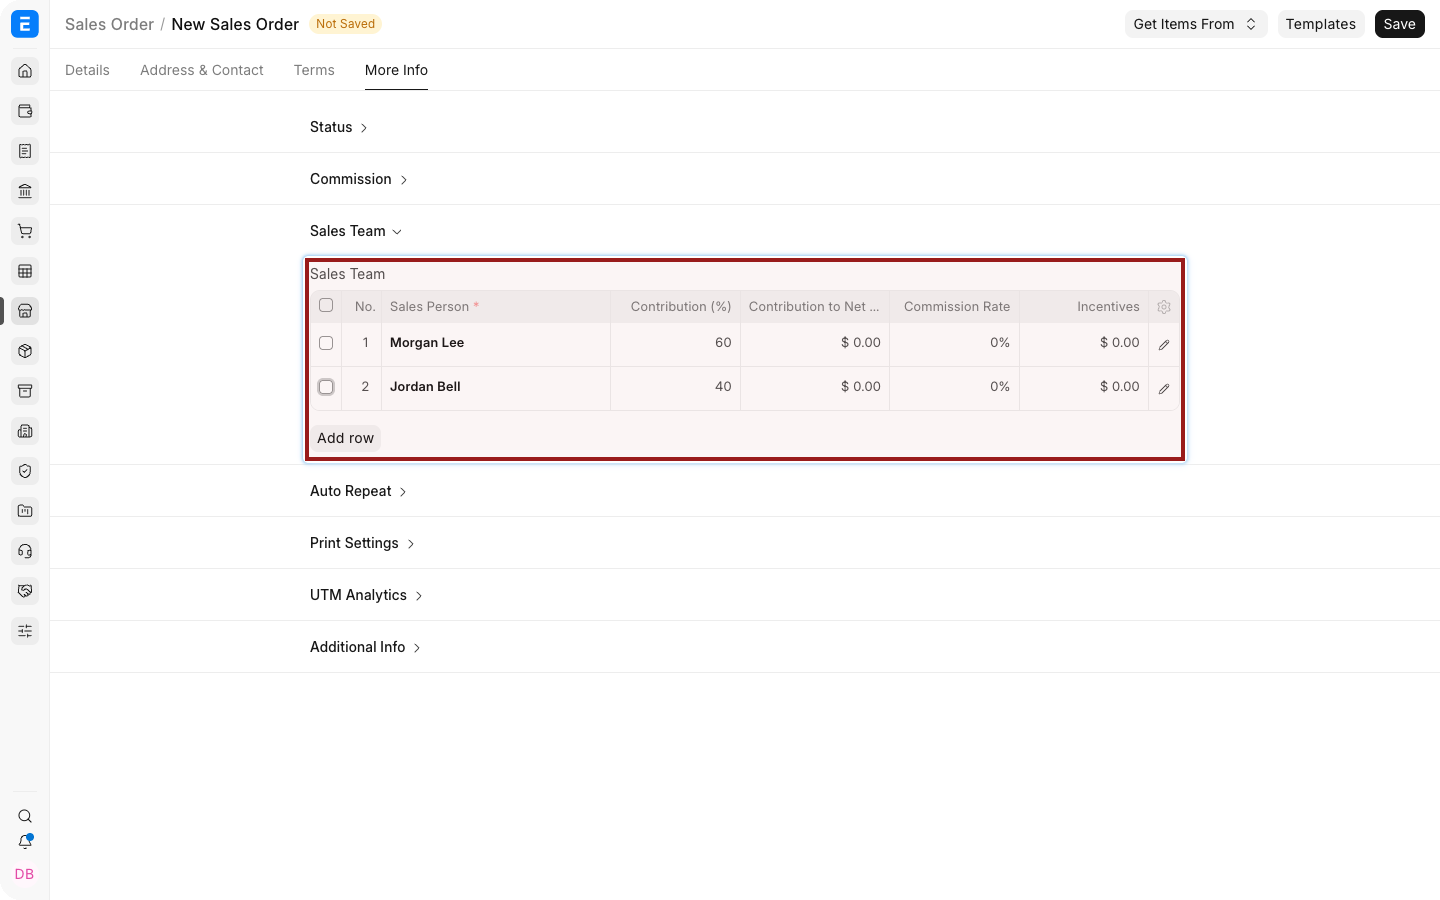Expand the Commission section
Screen dimensions: 1440x900
coord(359,179)
